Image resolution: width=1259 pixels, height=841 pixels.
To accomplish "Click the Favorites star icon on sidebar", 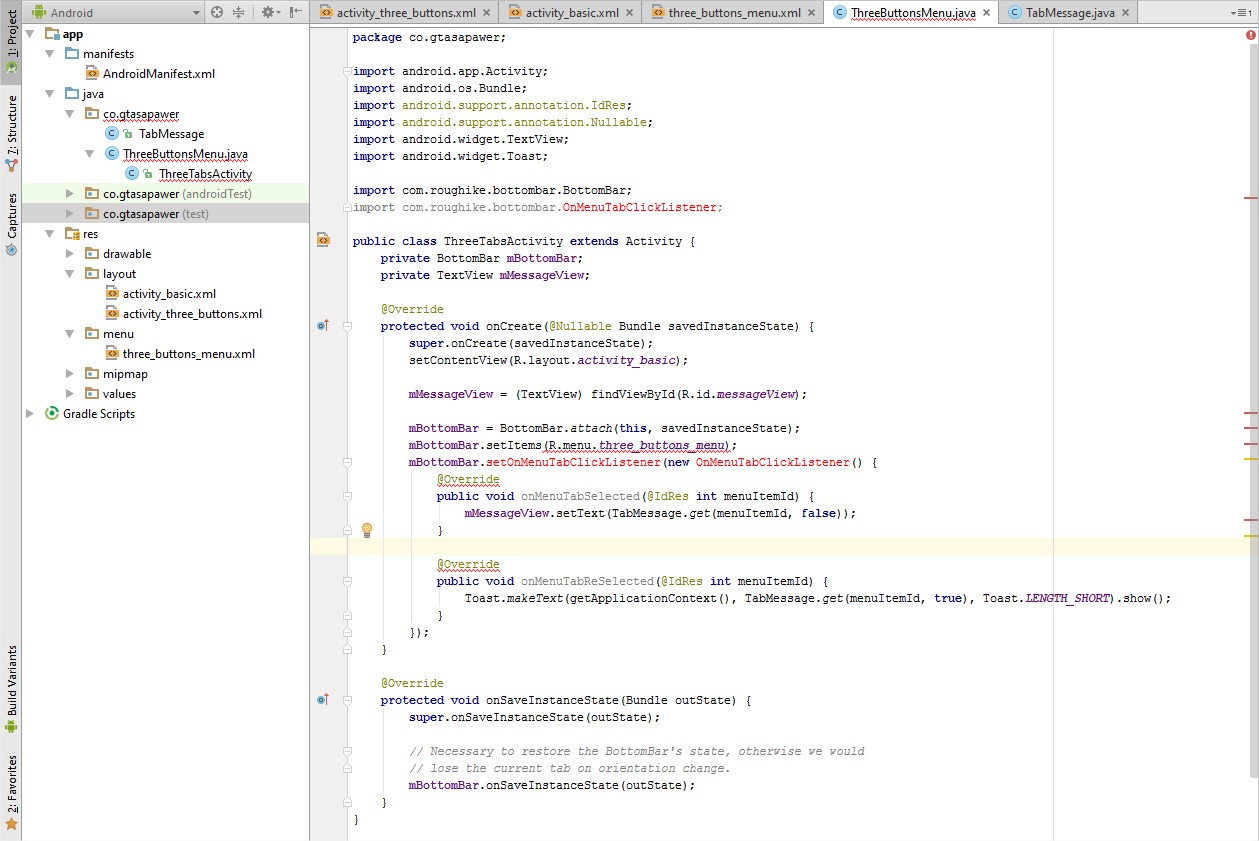I will pyautogui.click(x=11, y=824).
